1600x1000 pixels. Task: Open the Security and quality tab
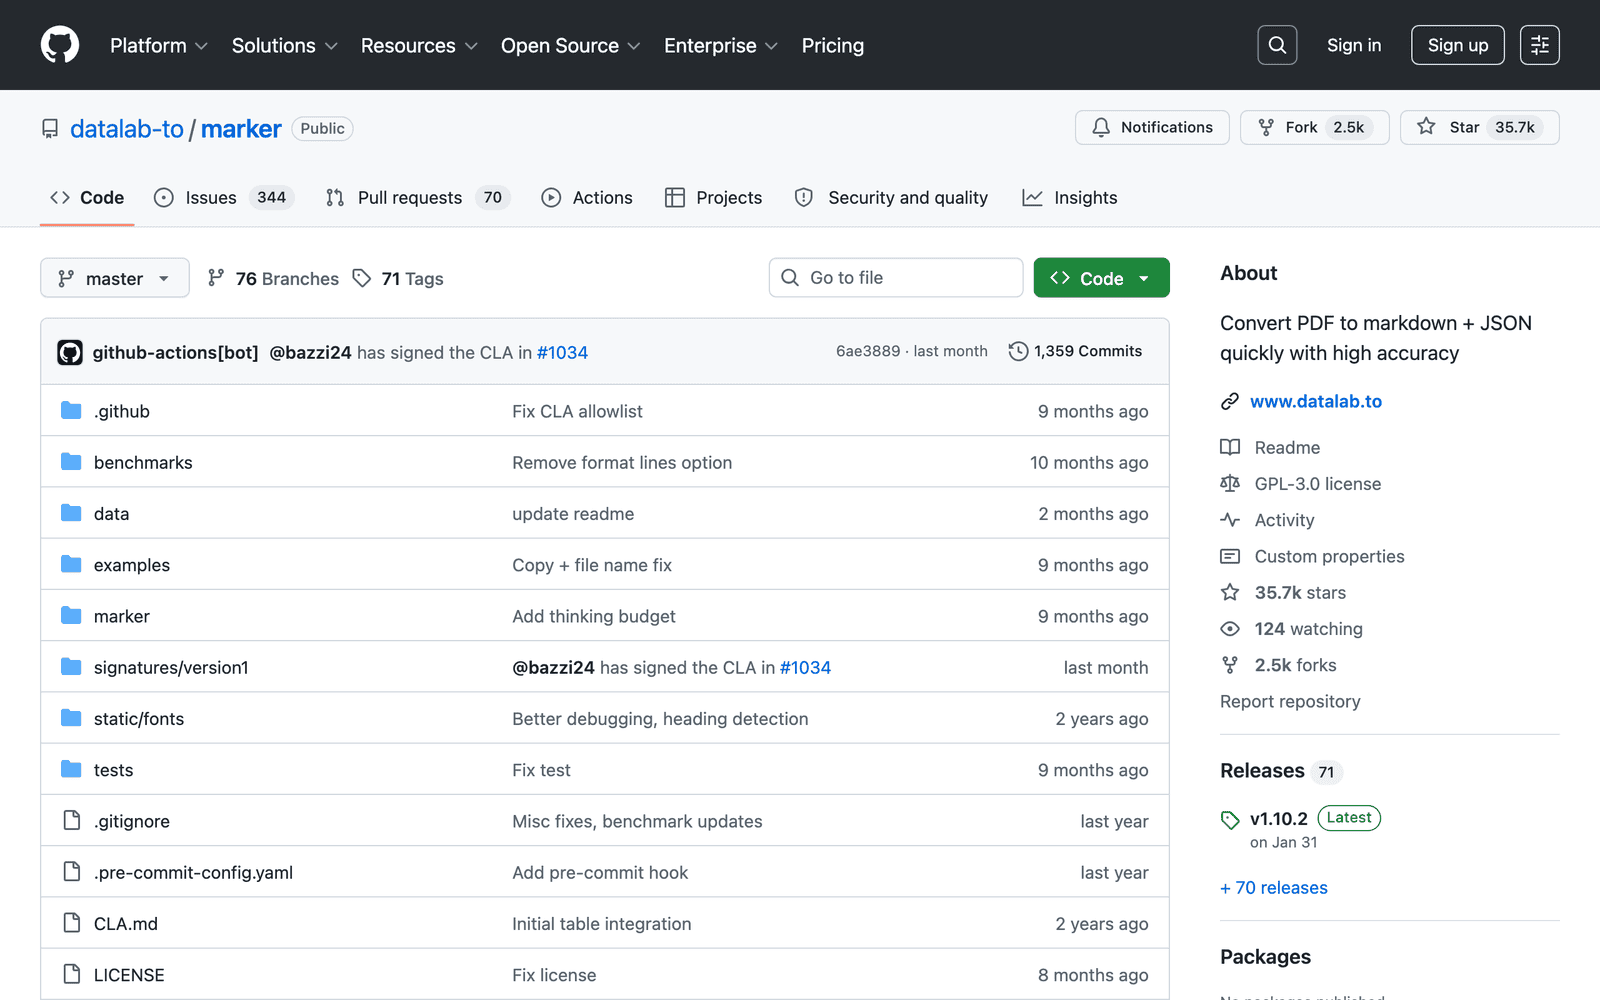point(891,198)
